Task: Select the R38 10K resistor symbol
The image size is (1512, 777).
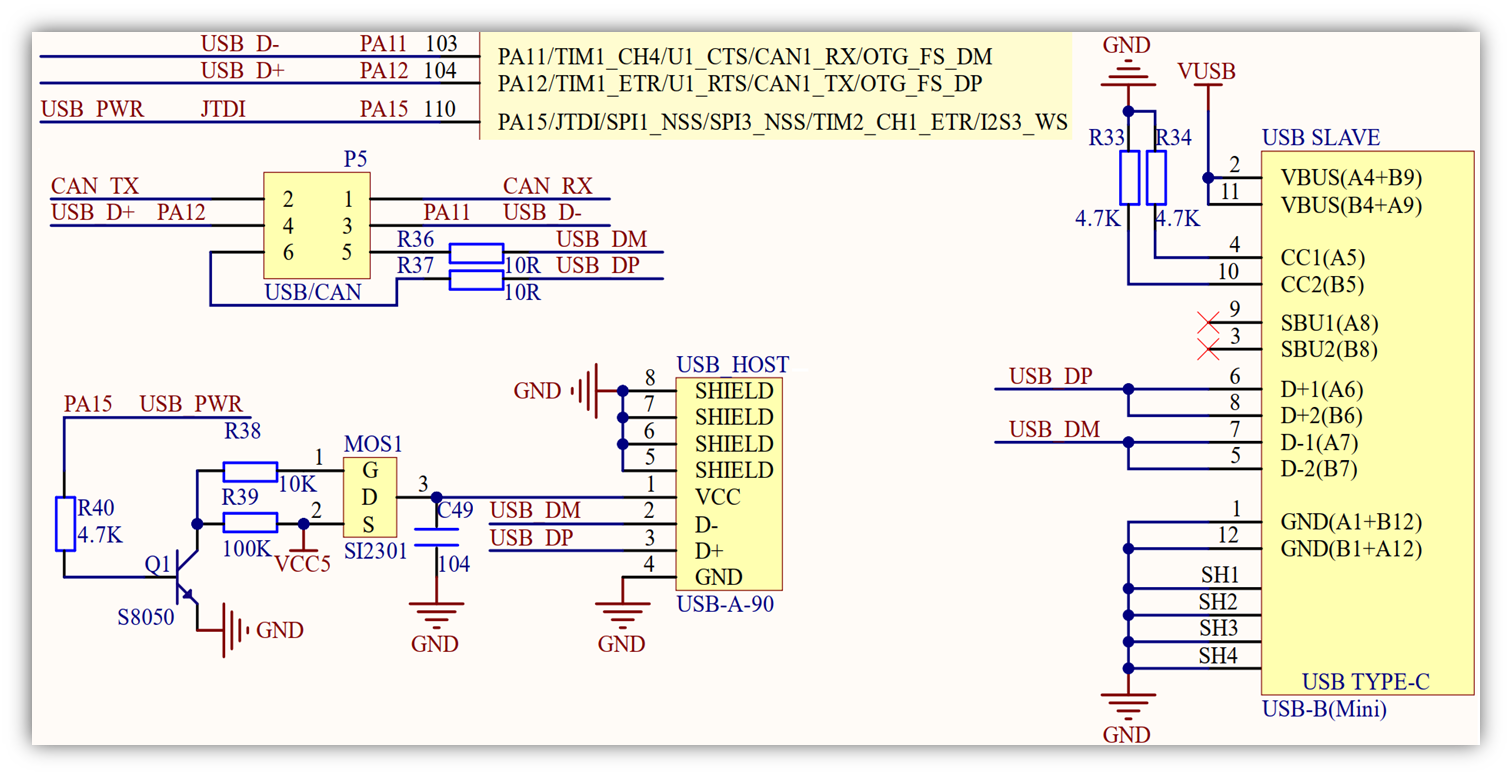Action: (x=250, y=471)
